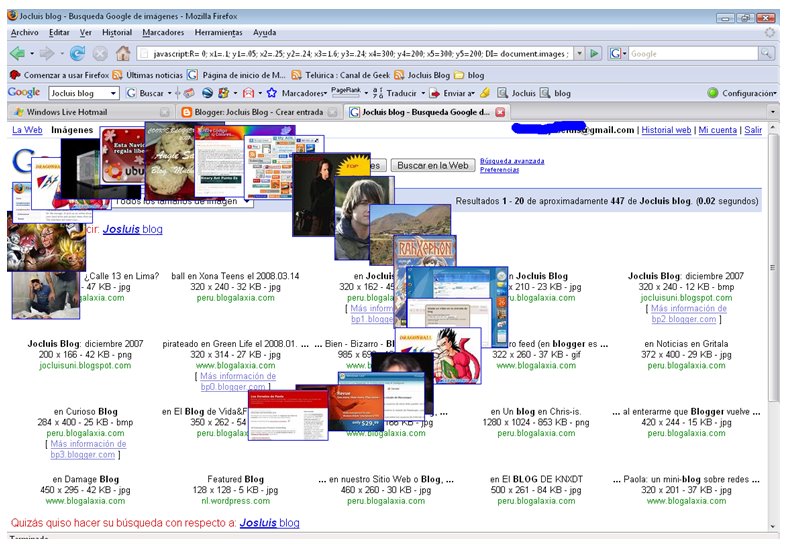Go forward with the forward arrow

[x=47, y=53]
